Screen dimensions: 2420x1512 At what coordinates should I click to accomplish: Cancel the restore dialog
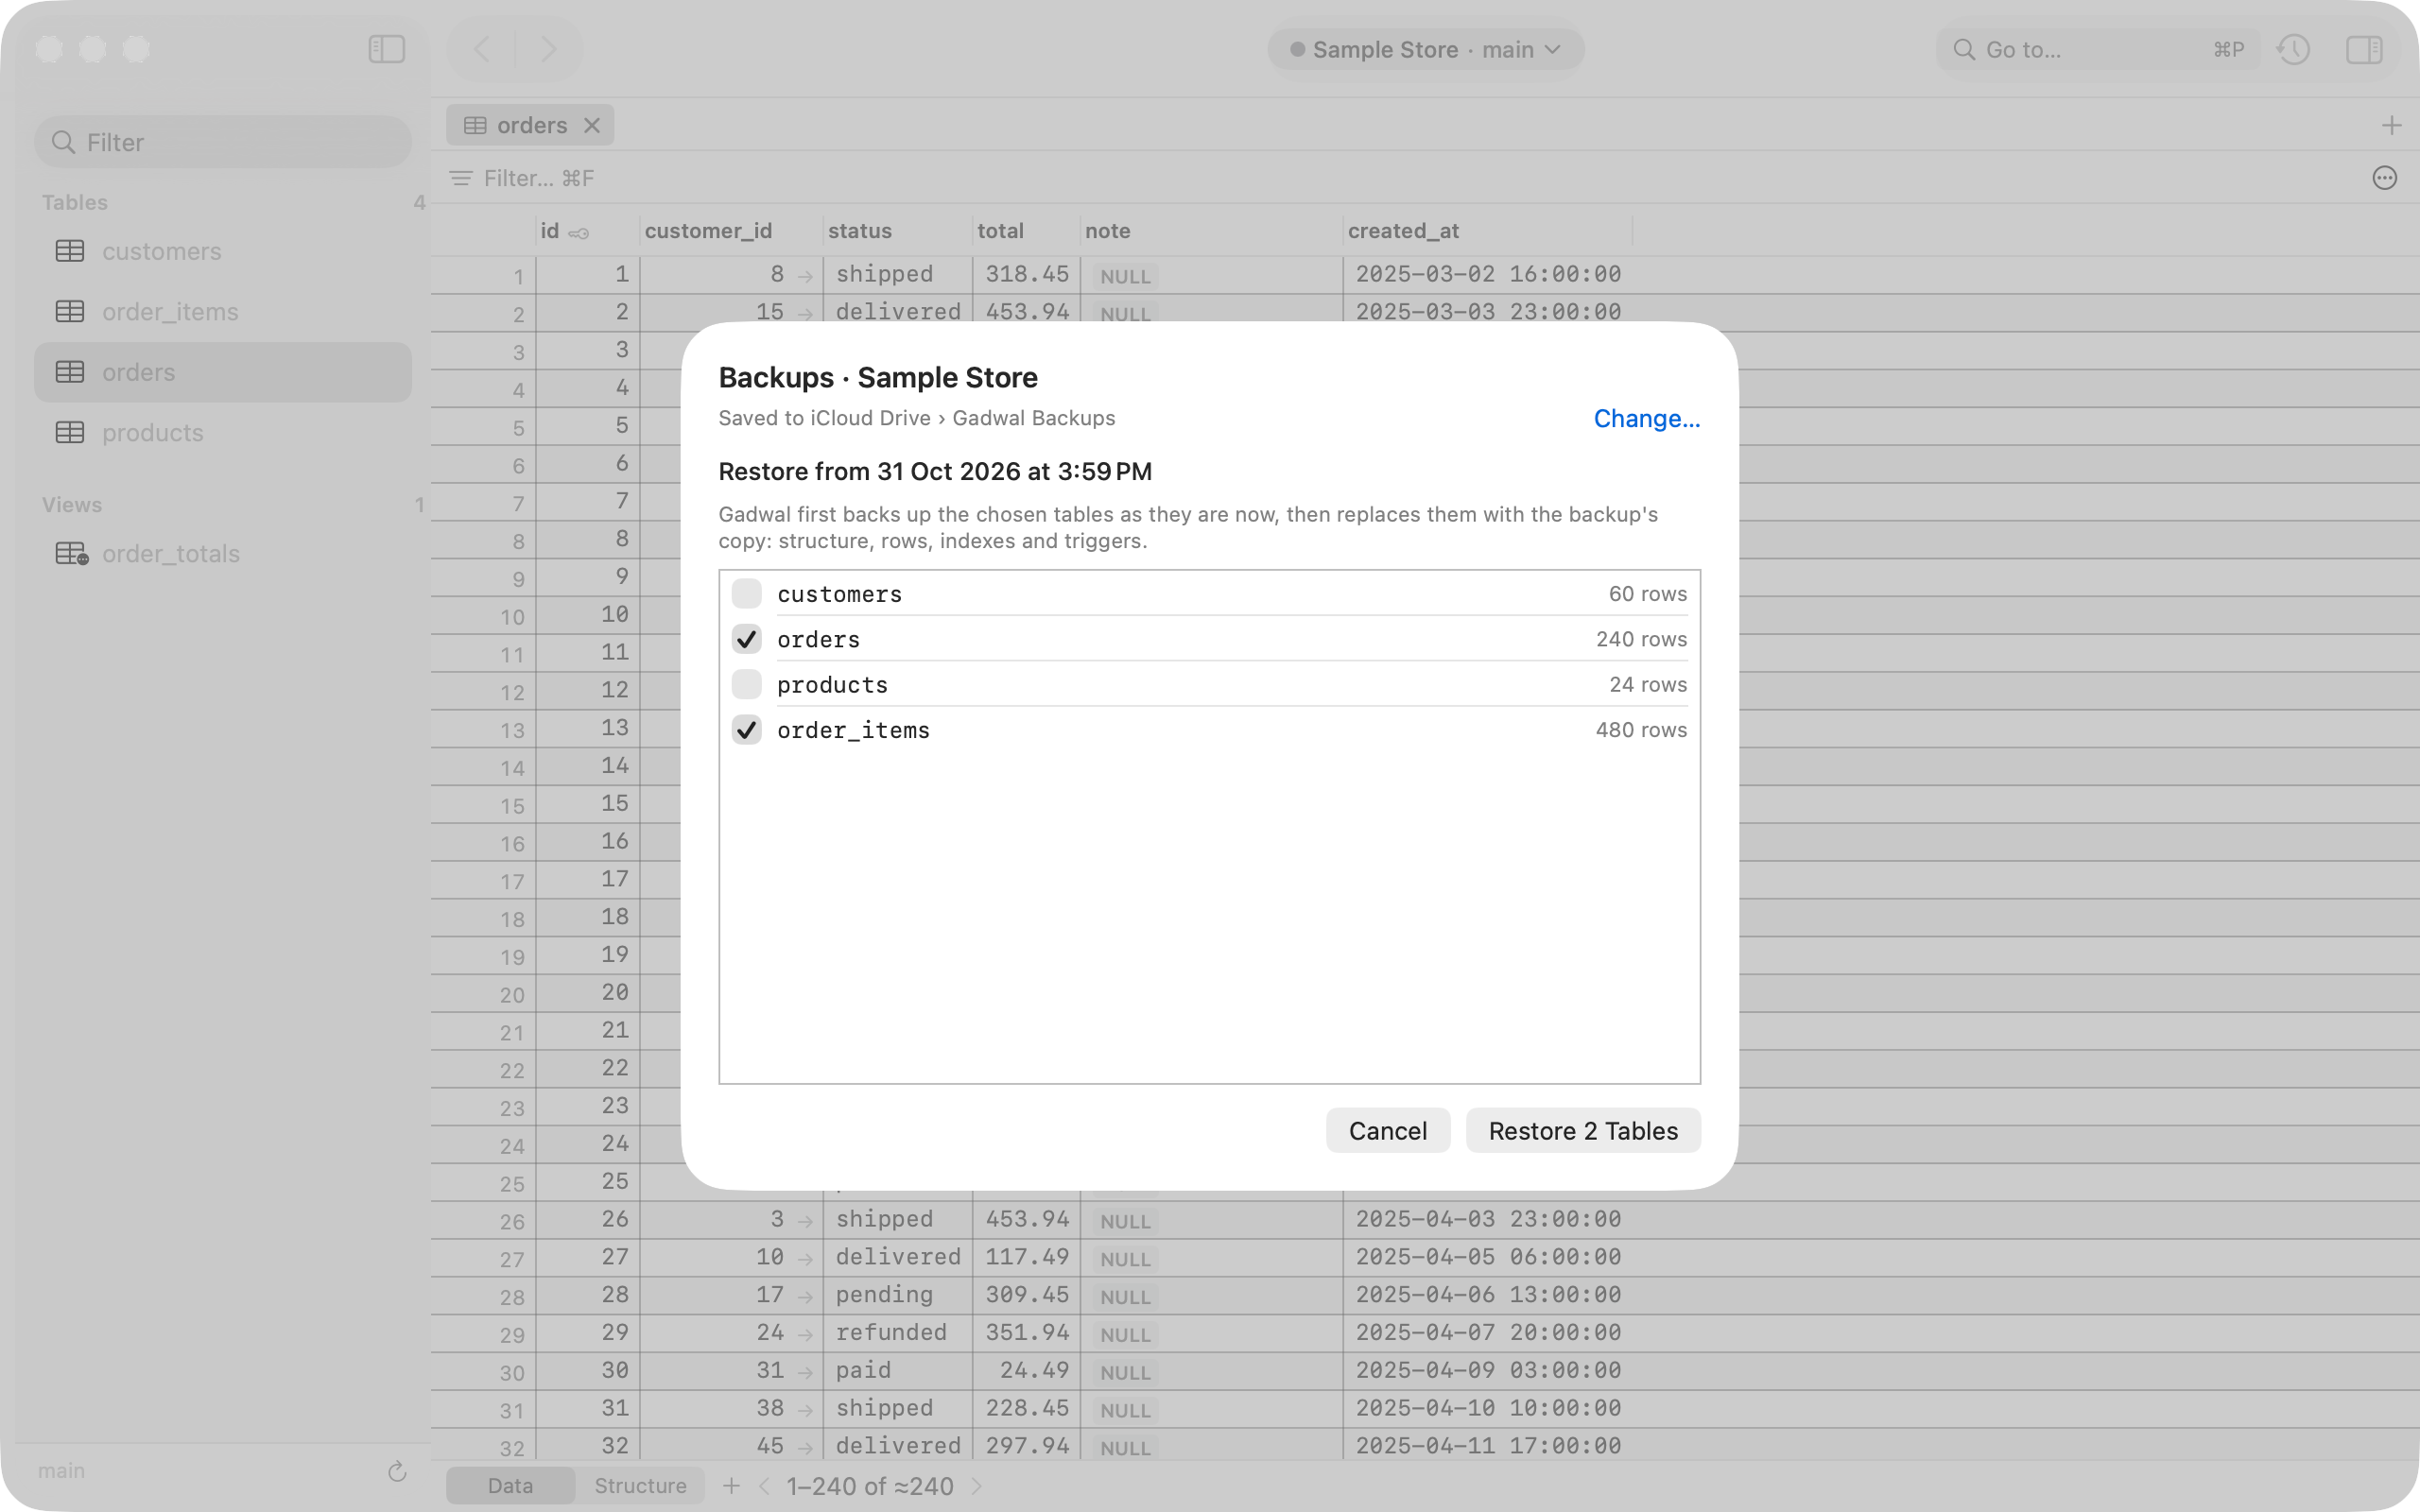pos(1387,1130)
